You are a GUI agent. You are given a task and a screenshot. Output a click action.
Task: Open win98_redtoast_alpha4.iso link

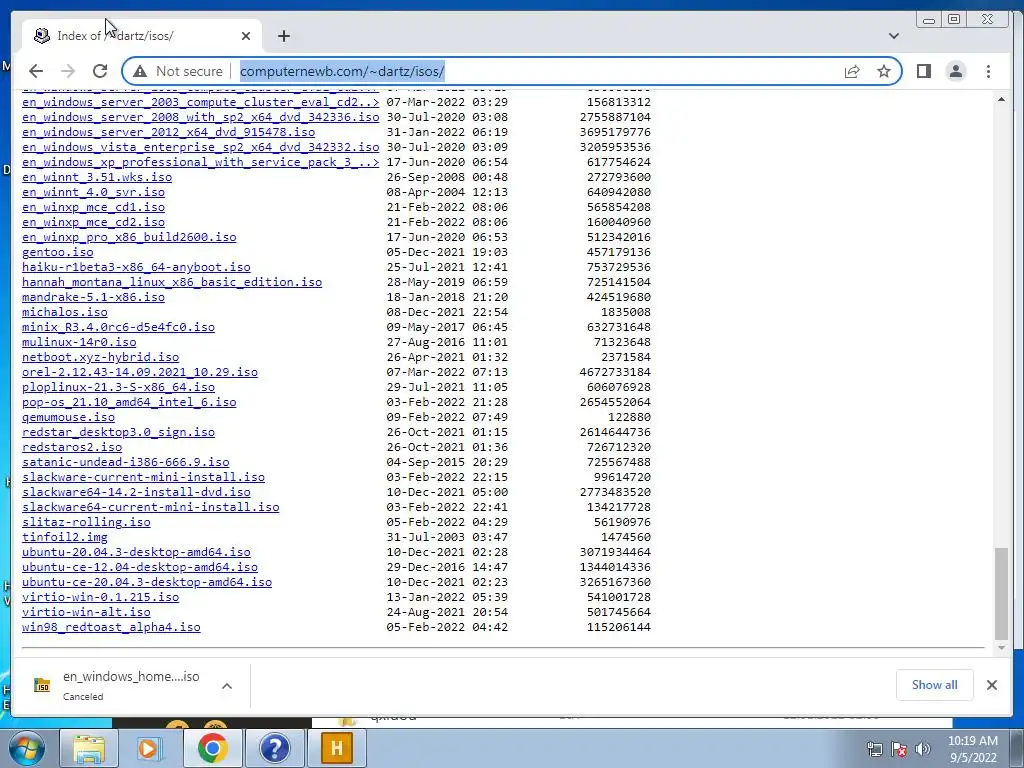(x=111, y=628)
